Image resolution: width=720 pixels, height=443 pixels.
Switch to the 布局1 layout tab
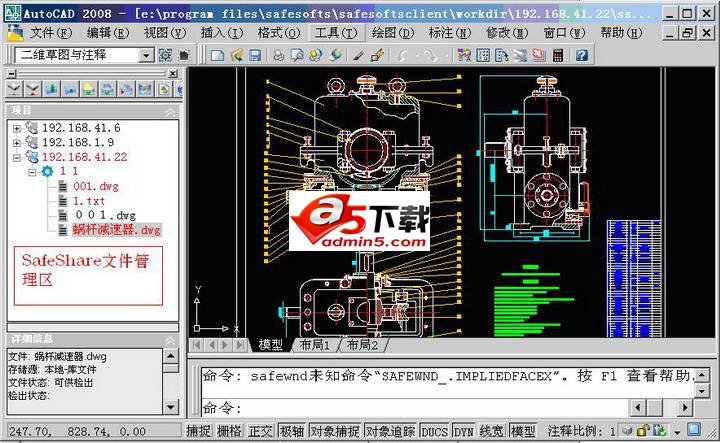(315, 345)
